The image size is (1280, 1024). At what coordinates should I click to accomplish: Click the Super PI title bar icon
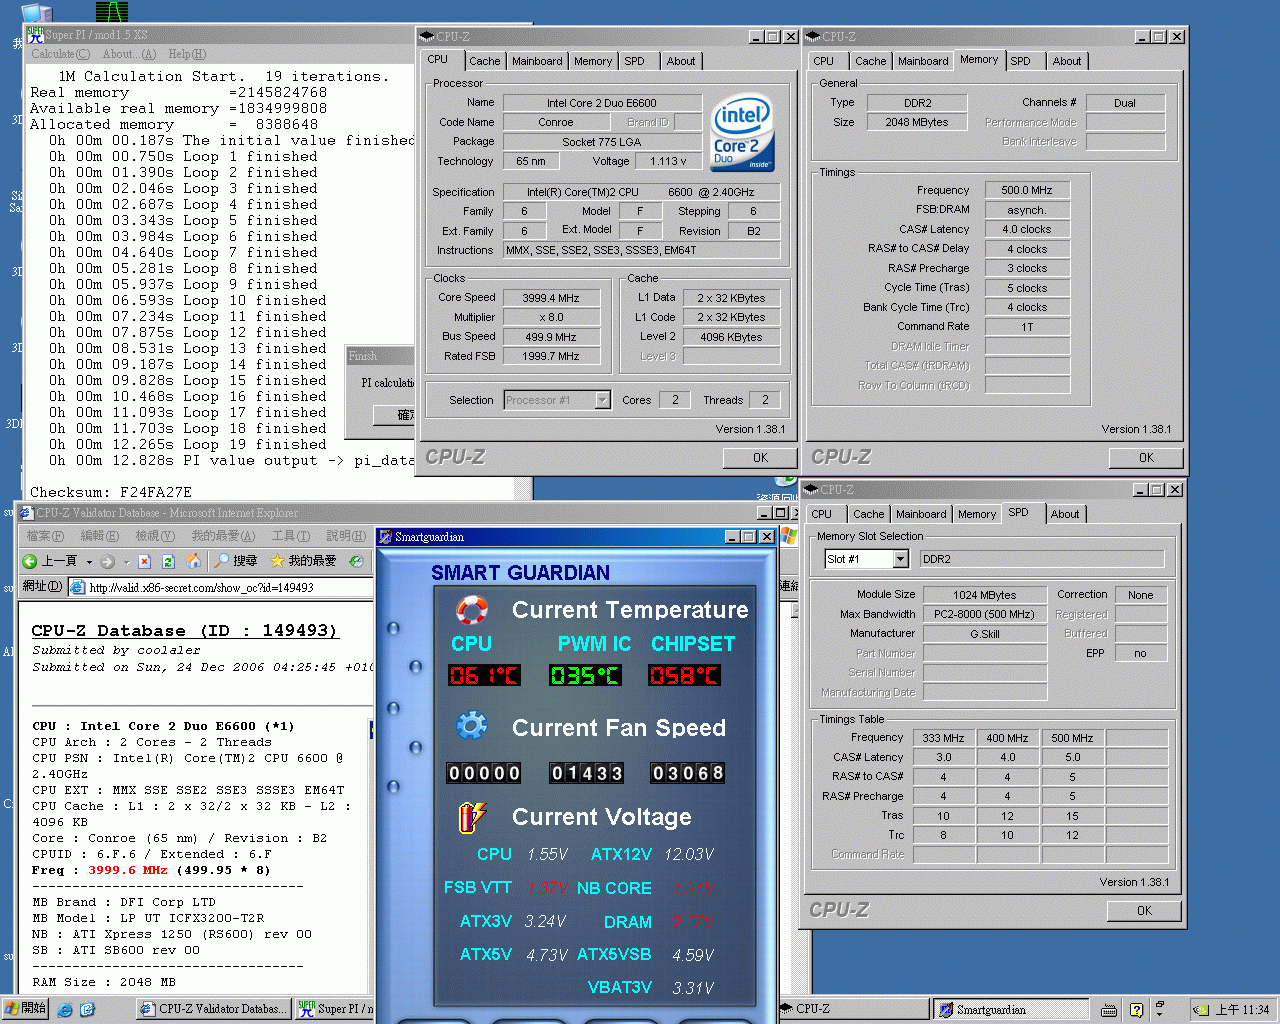tap(36, 35)
